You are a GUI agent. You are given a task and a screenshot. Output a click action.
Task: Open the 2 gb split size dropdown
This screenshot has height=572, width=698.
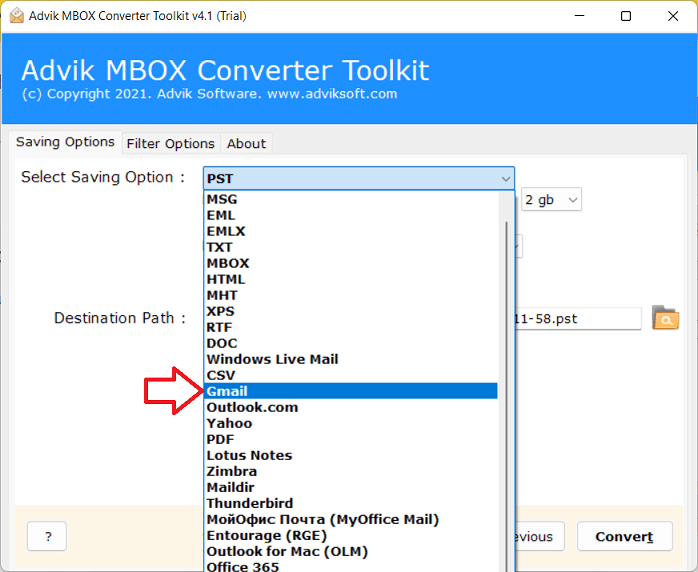tap(551, 199)
